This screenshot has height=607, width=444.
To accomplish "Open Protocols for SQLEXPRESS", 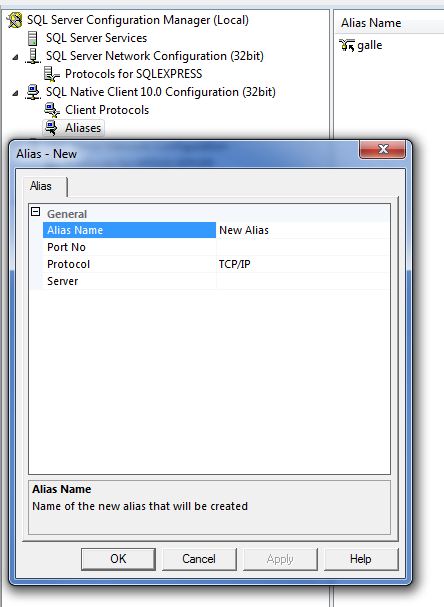I will point(134,74).
